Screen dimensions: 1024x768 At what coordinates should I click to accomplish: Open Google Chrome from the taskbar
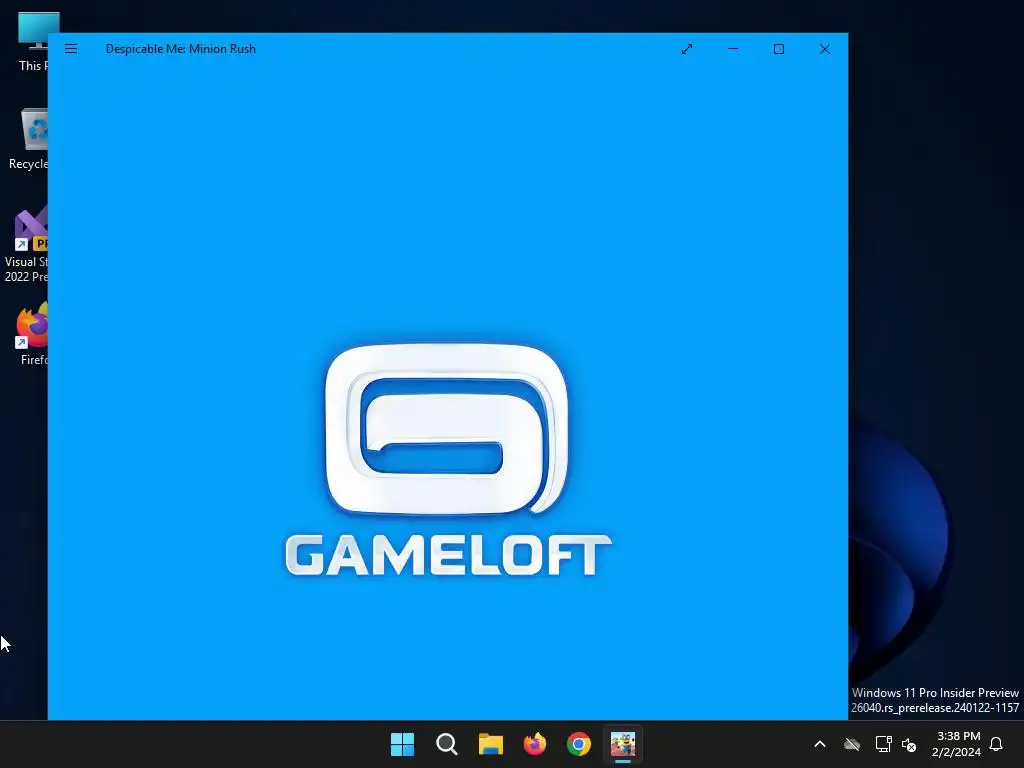click(579, 744)
